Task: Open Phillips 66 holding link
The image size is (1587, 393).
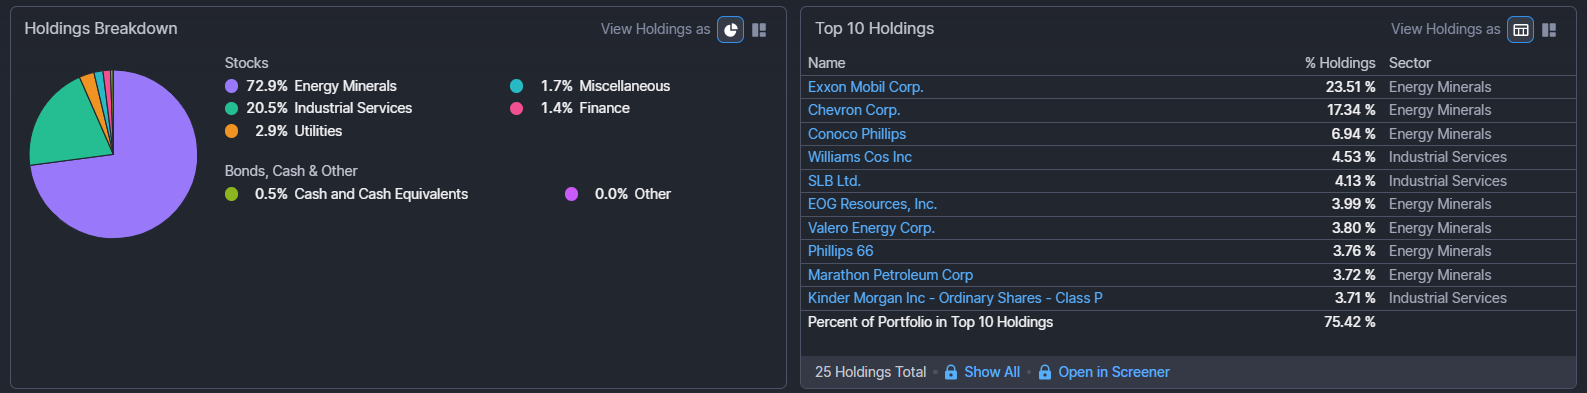Action: click(841, 251)
